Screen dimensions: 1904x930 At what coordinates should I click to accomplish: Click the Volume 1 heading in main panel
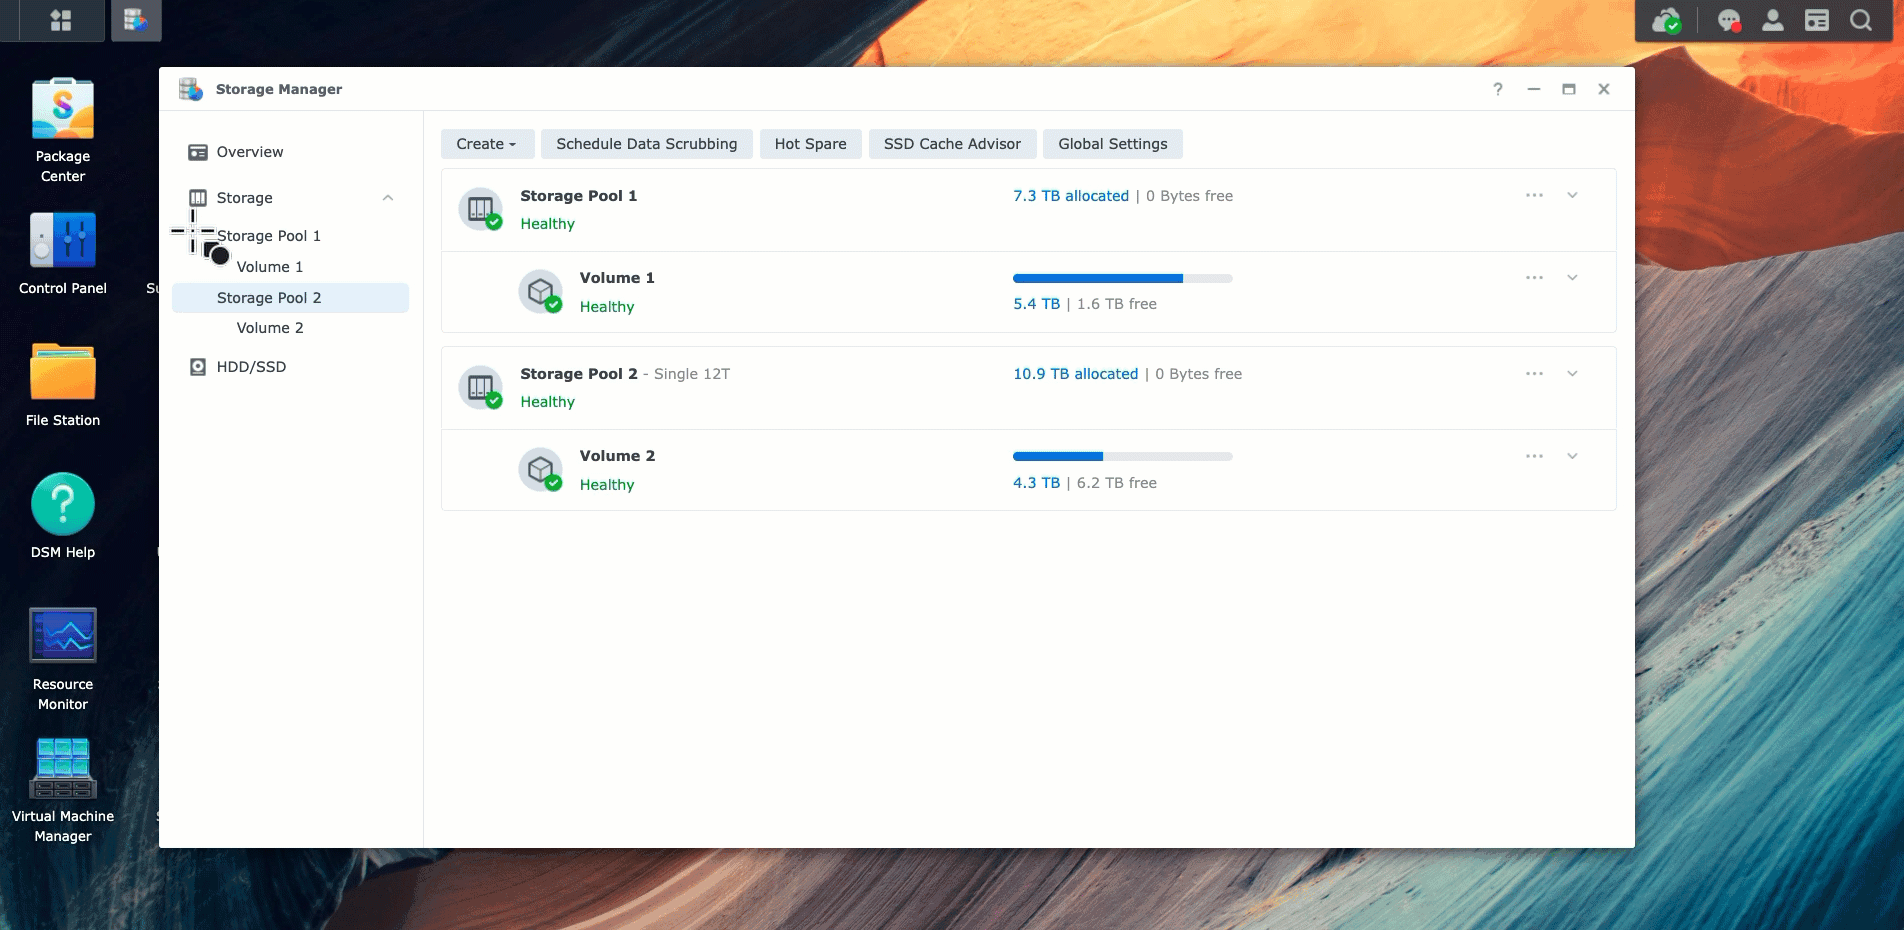(x=618, y=278)
